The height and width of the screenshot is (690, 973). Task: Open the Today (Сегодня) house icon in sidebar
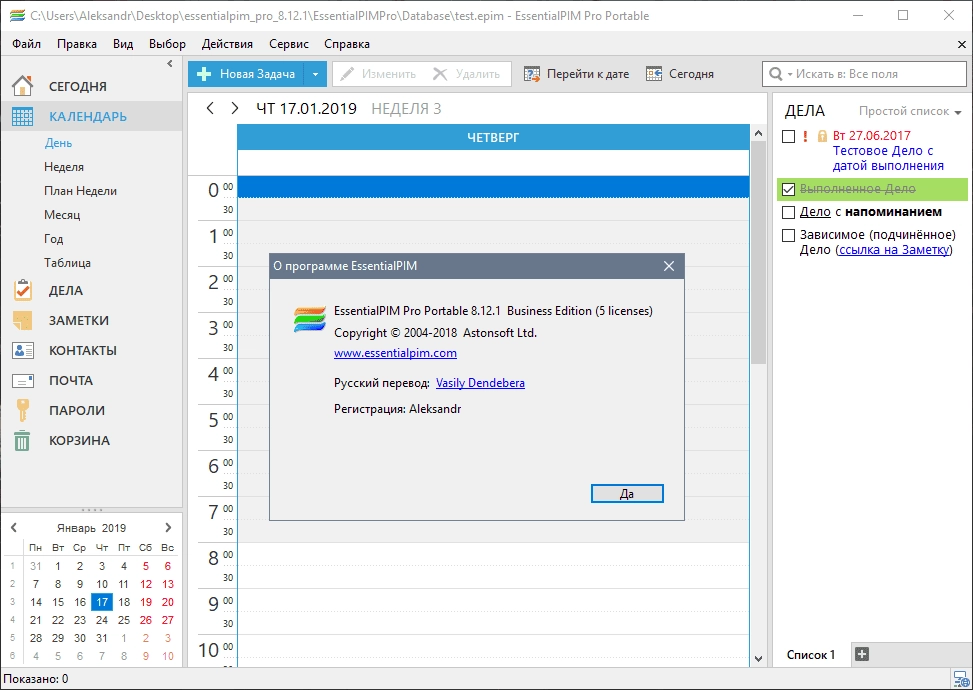[22, 86]
